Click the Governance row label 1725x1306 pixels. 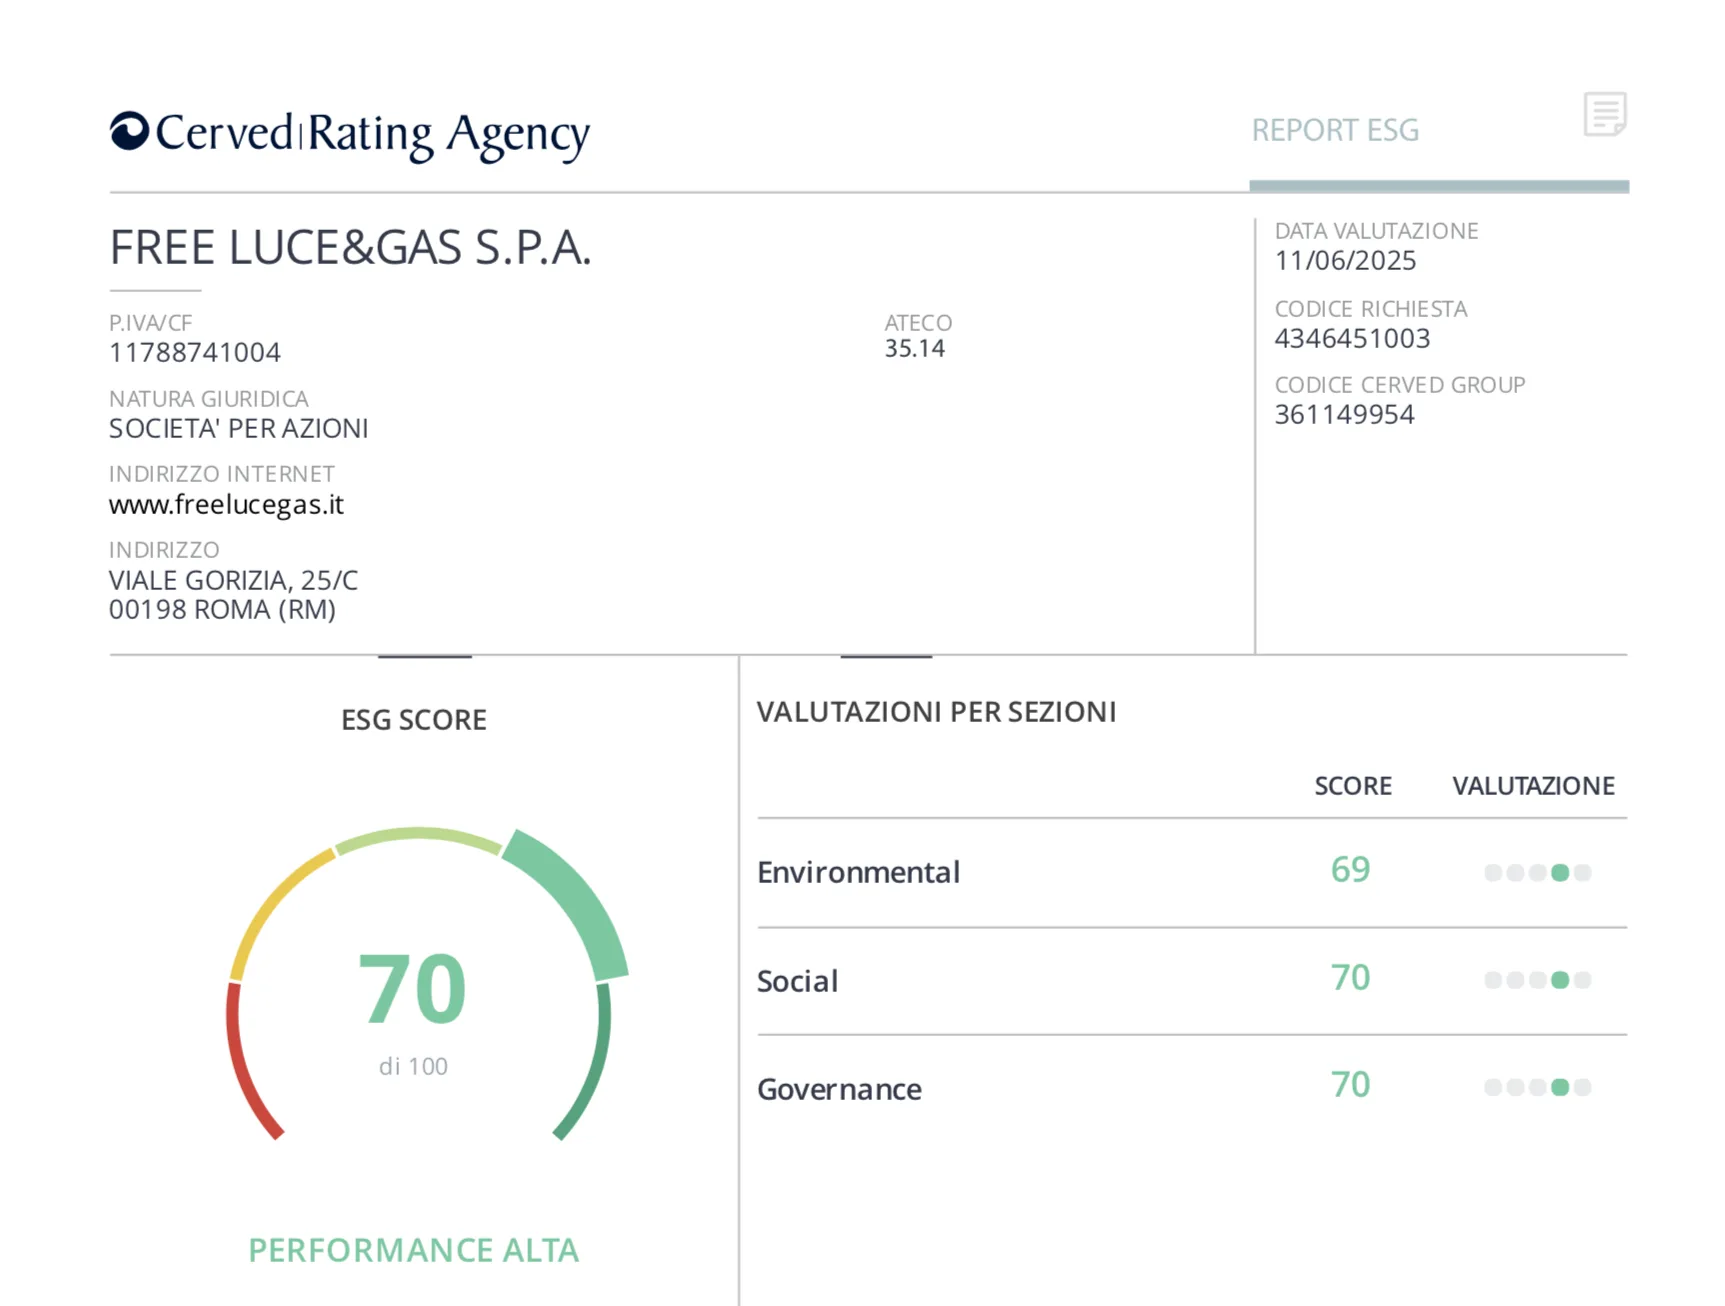pos(839,1089)
